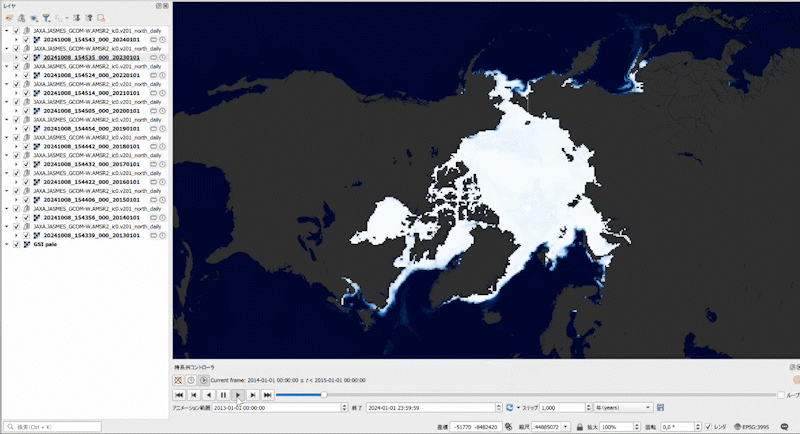The width and height of the screenshot is (800, 434).
Task: Expand layer 20241008_154432_000_20170101 legend
Action: [x=16, y=164]
